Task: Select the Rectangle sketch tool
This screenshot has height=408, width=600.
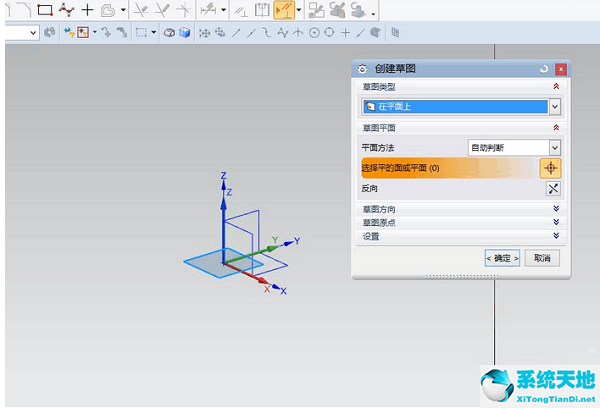Action: 45,10
